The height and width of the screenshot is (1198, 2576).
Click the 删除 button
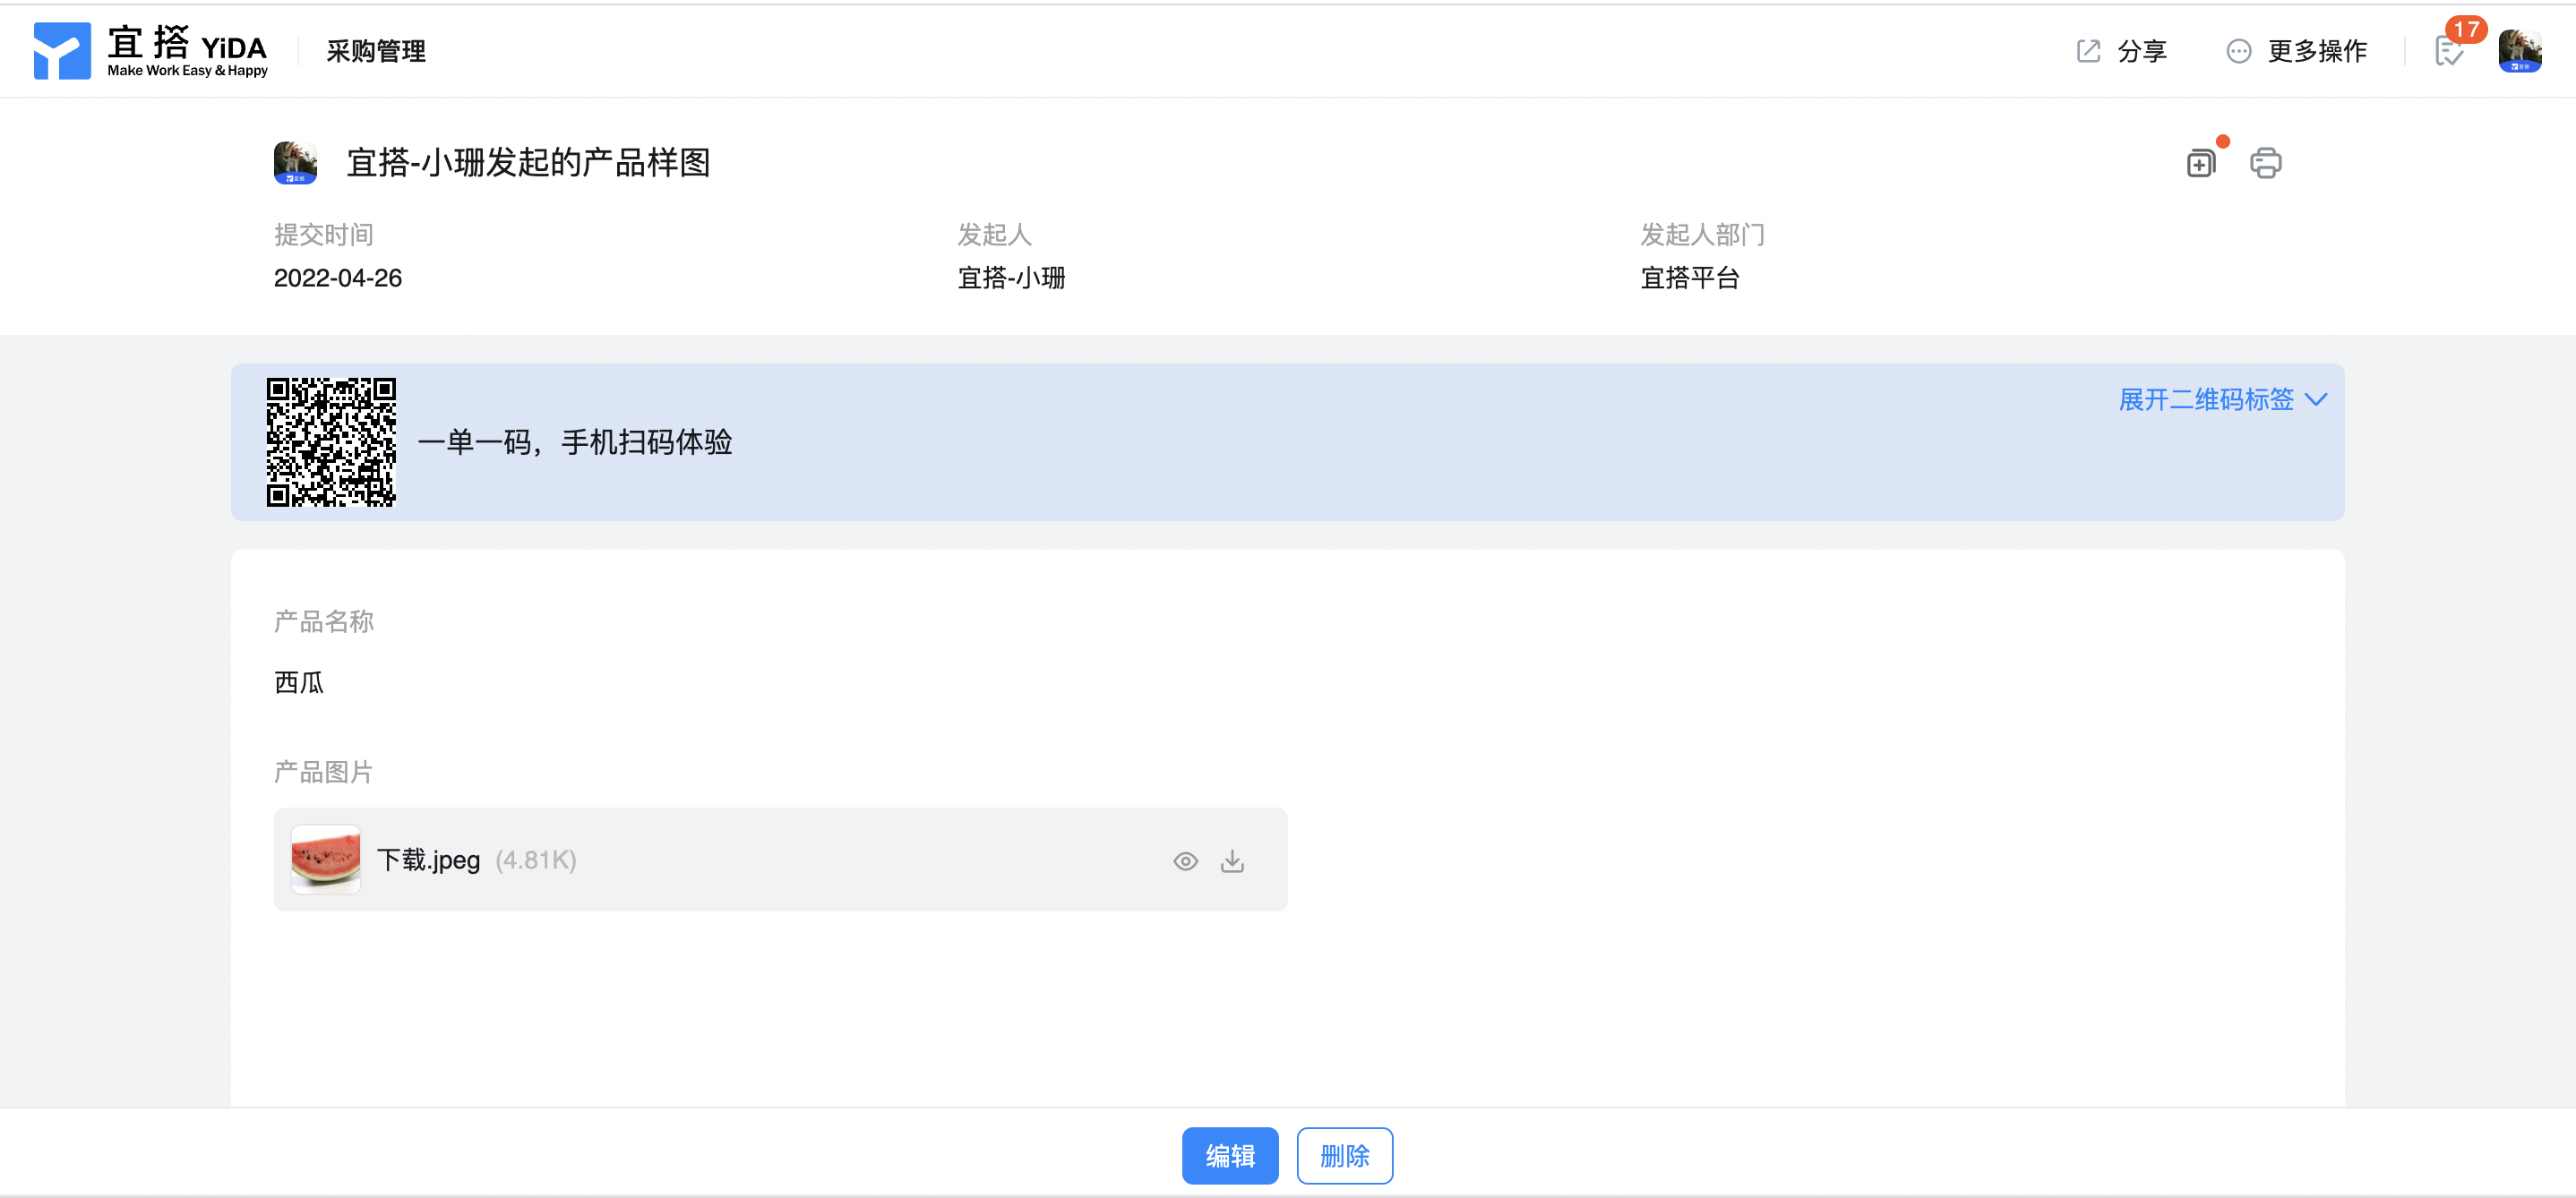(x=1344, y=1156)
